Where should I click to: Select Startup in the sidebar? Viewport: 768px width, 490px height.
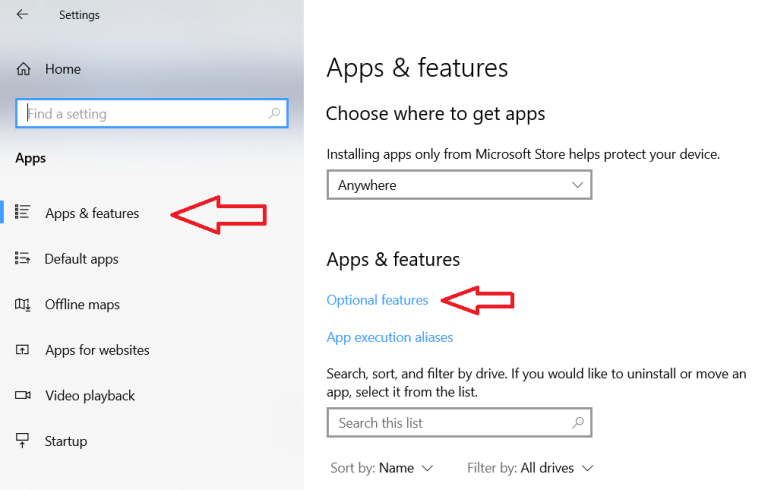65,441
